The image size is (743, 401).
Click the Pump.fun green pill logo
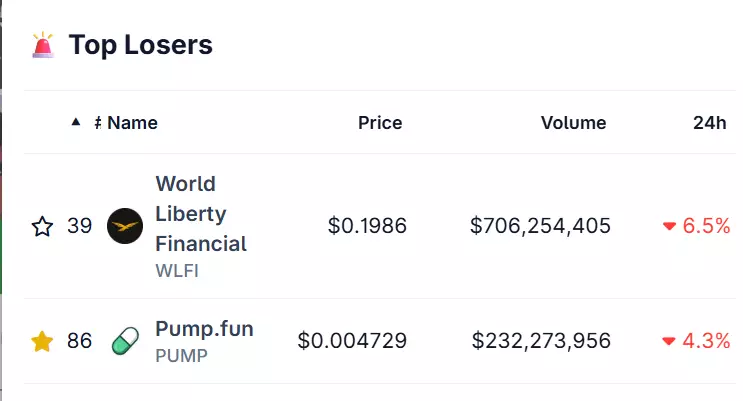[x=125, y=341]
